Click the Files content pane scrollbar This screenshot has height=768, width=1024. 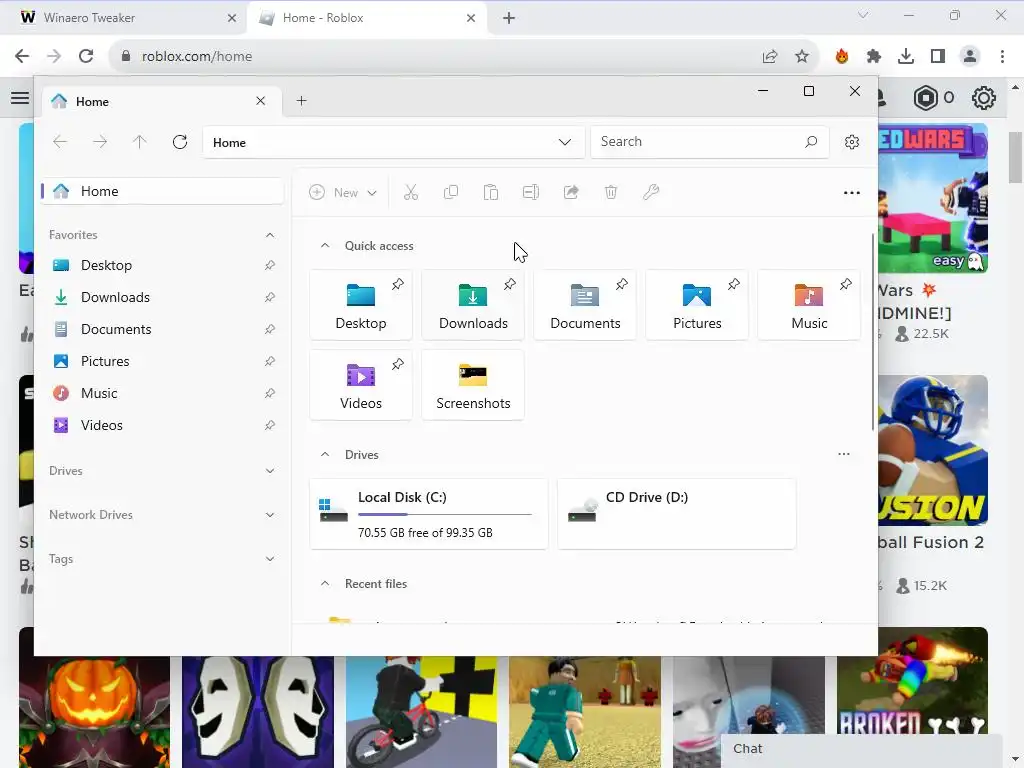click(872, 332)
